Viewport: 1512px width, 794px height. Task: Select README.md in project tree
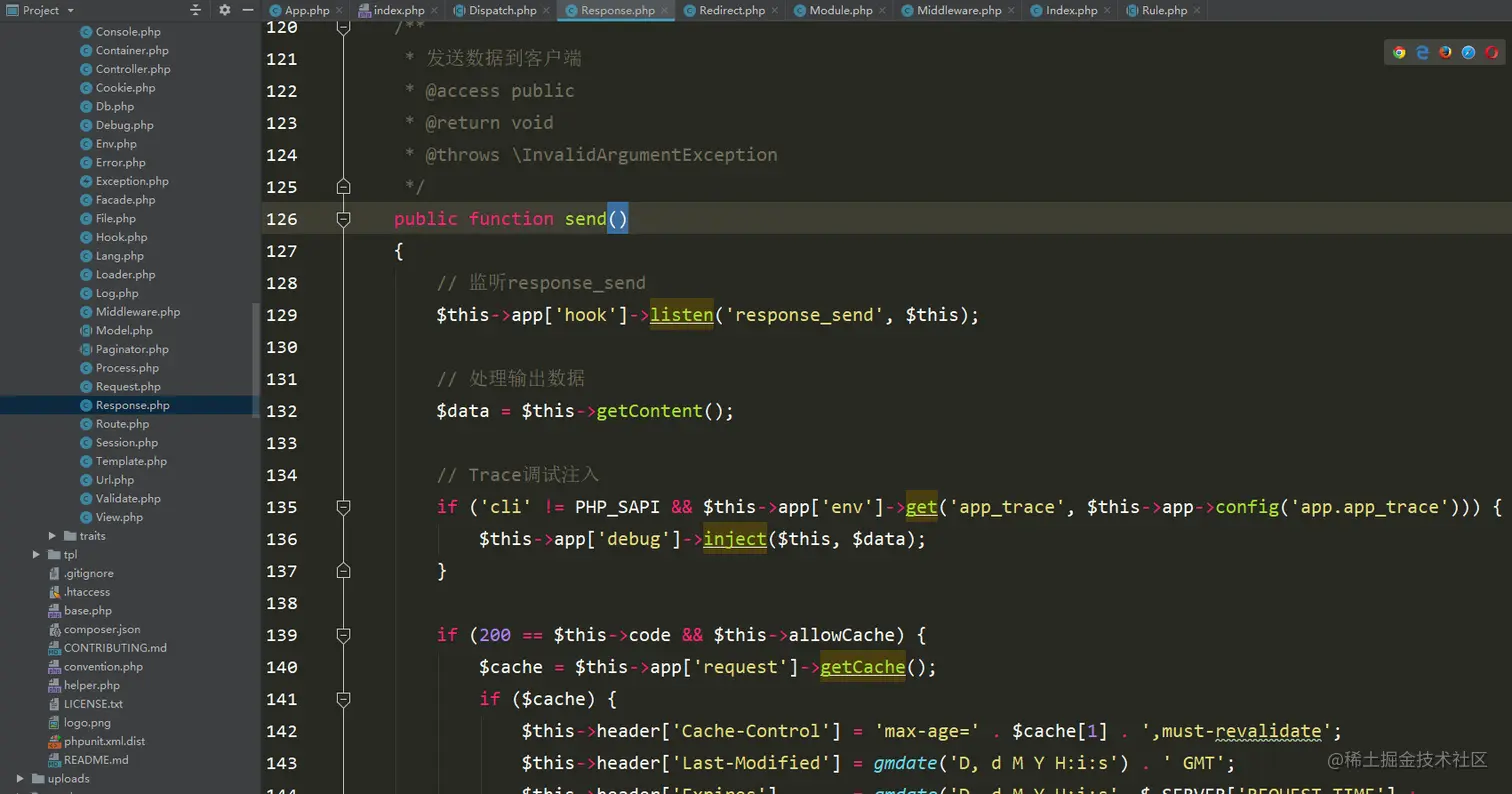[x=96, y=760]
